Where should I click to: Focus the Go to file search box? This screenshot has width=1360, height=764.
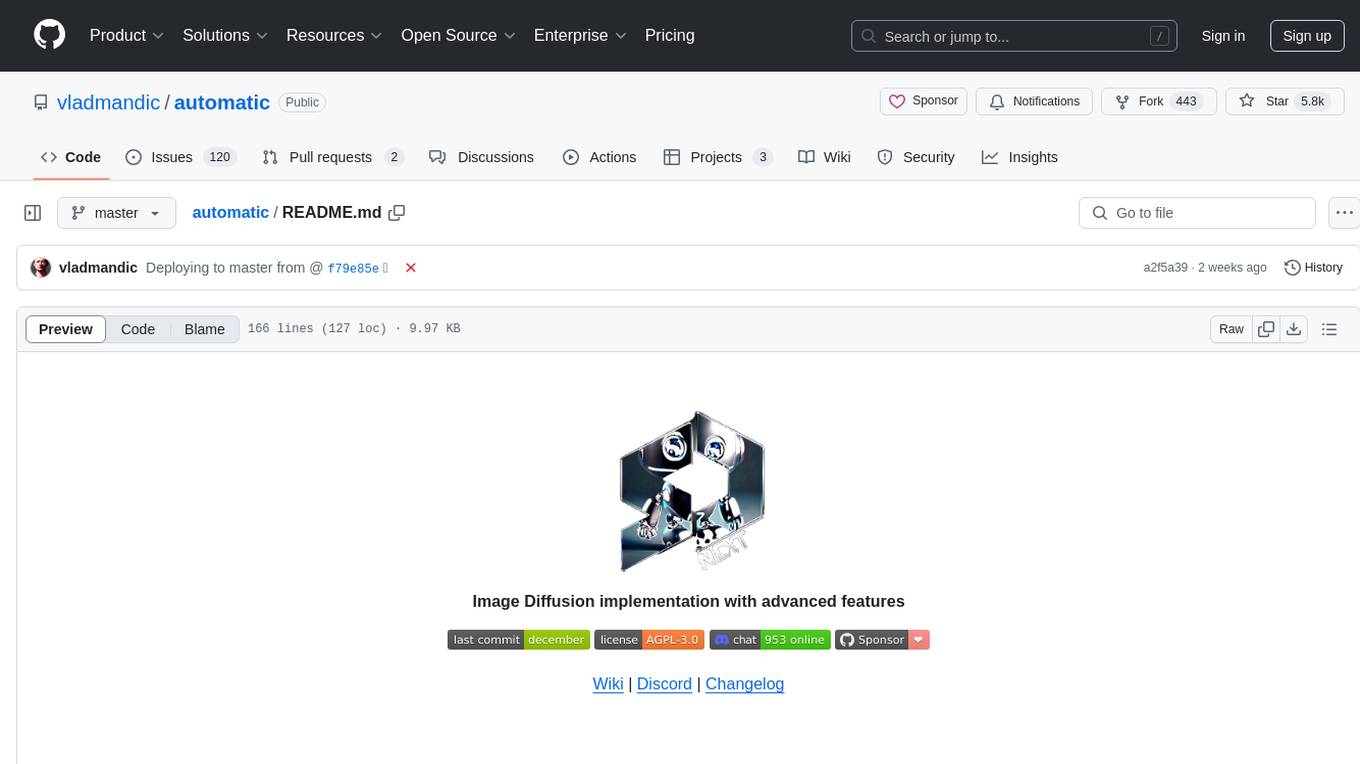tap(1197, 213)
